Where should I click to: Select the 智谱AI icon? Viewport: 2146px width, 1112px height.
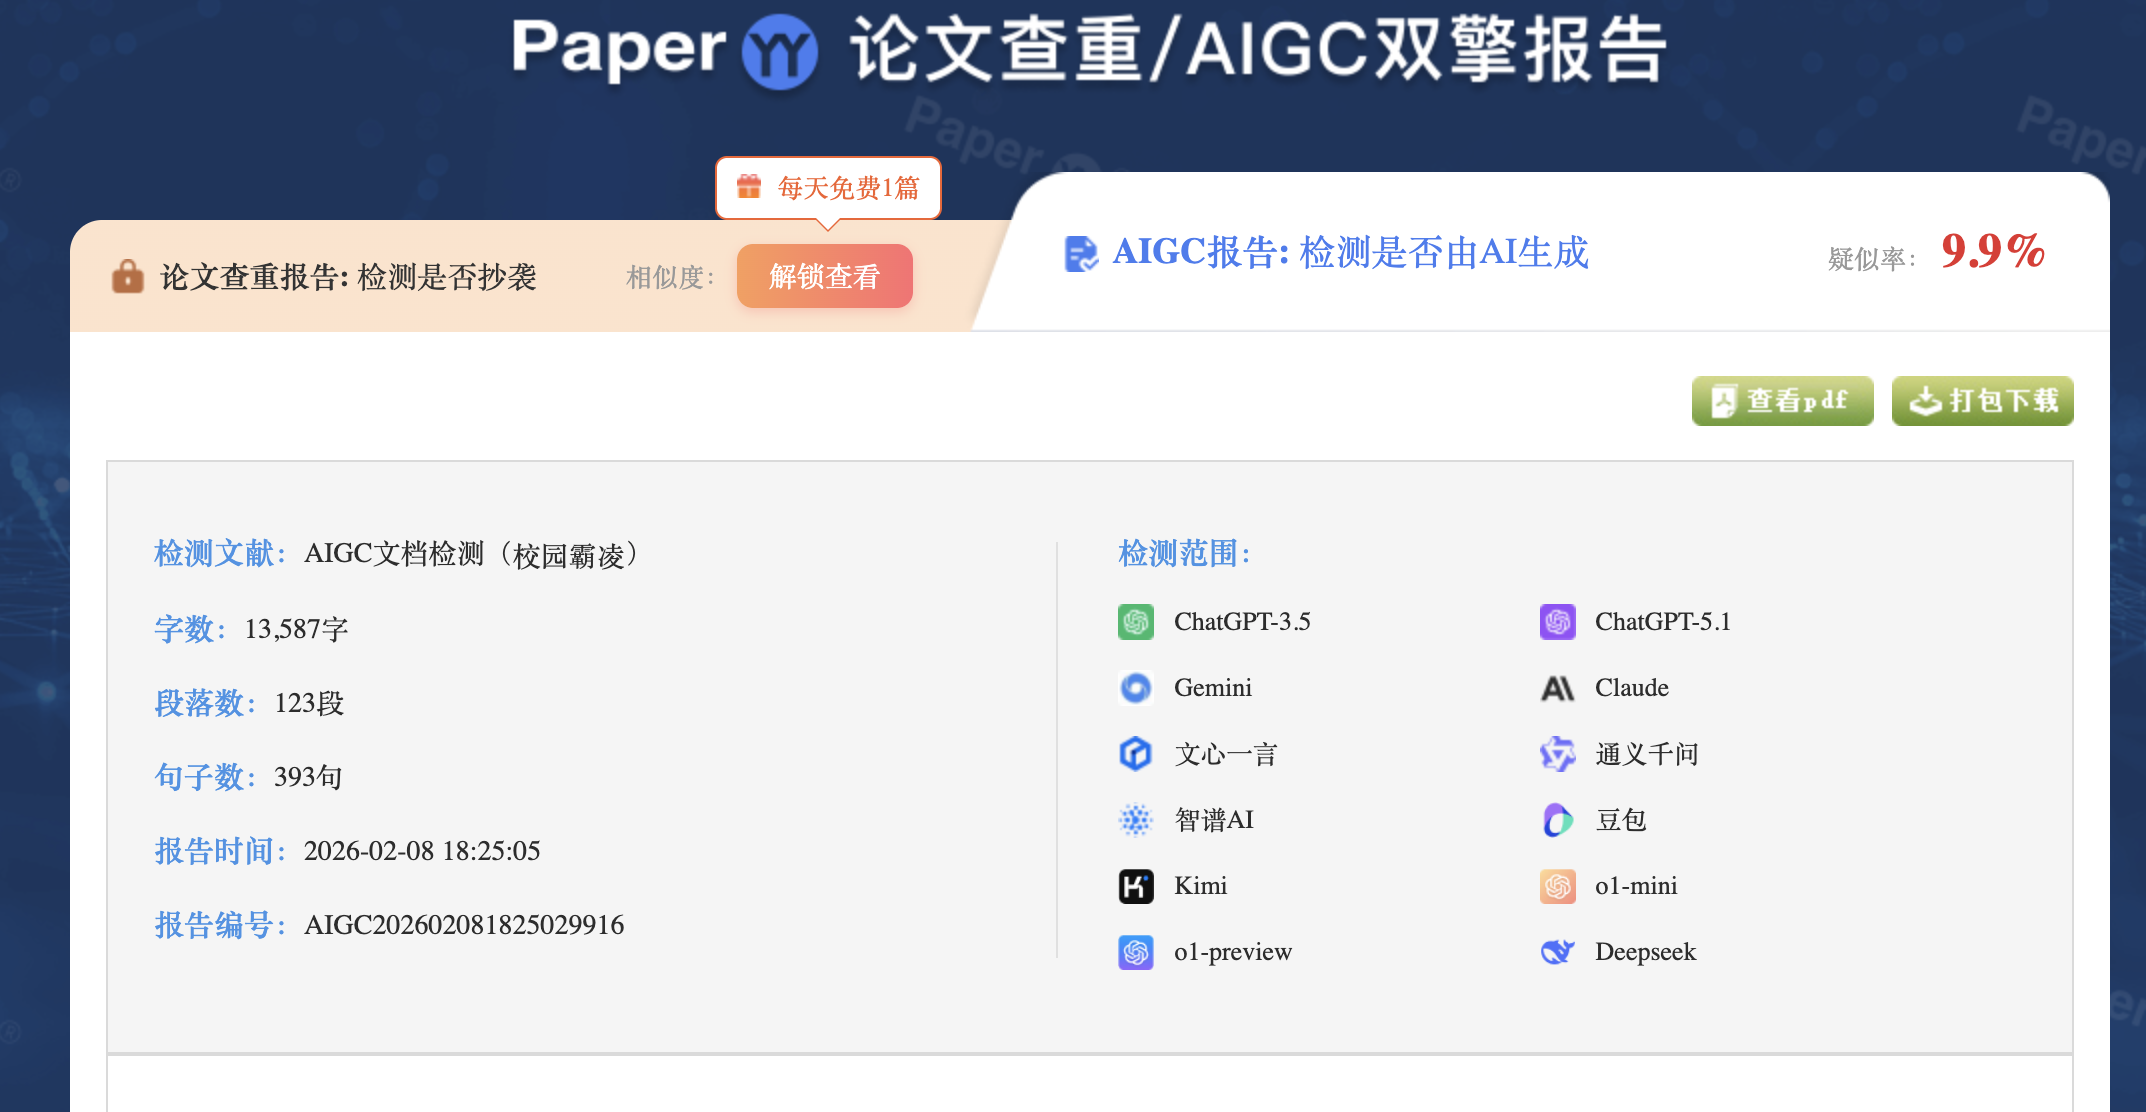click(x=1135, y=819)
